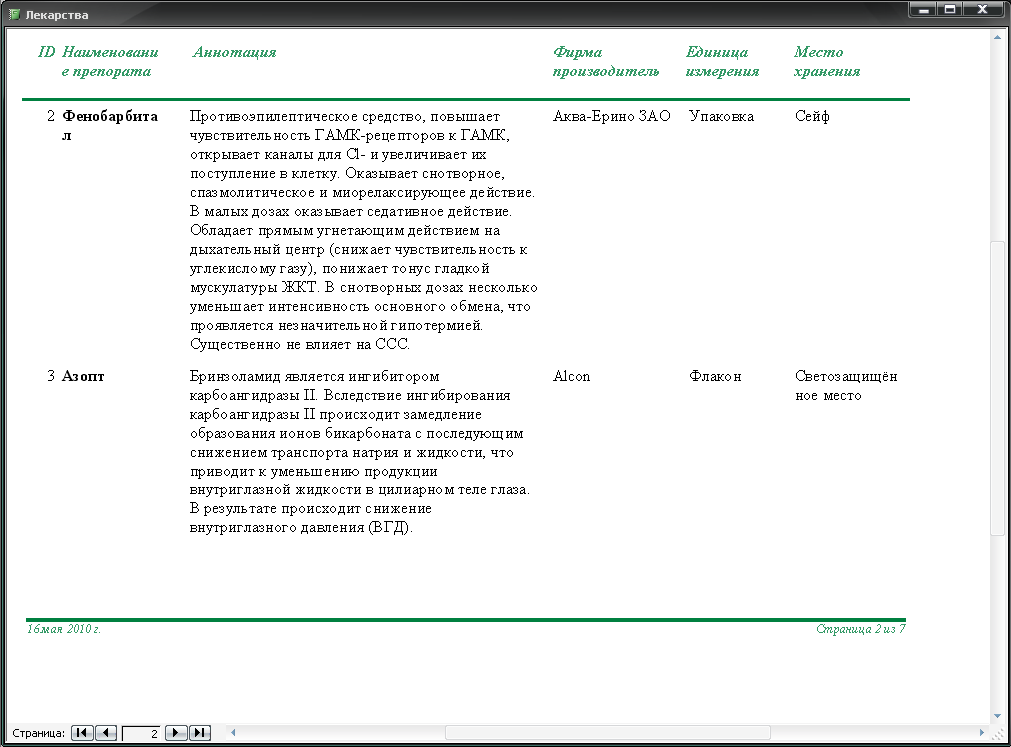The width and height of the screenshot is (1011, 747).
Task: Click the window resize grip corner
Action: [997, 734]
